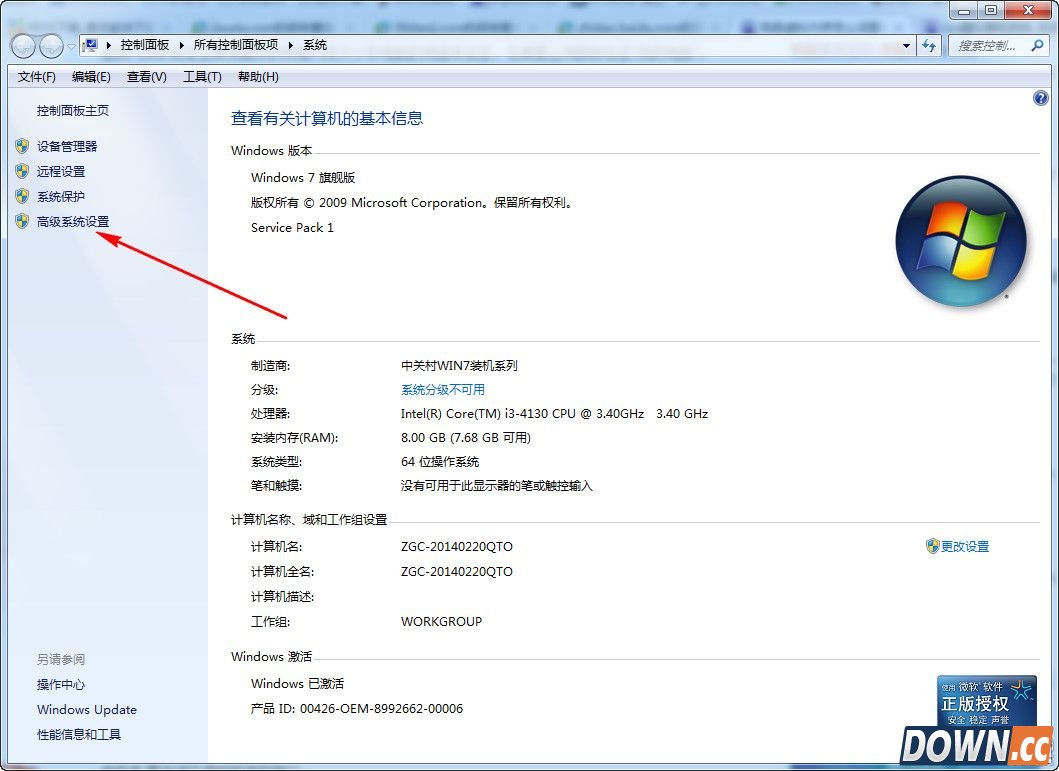Open 设备管理器 via its shield icon
The width and height of the screenshot is (1059, 771).
coord(23,146)
